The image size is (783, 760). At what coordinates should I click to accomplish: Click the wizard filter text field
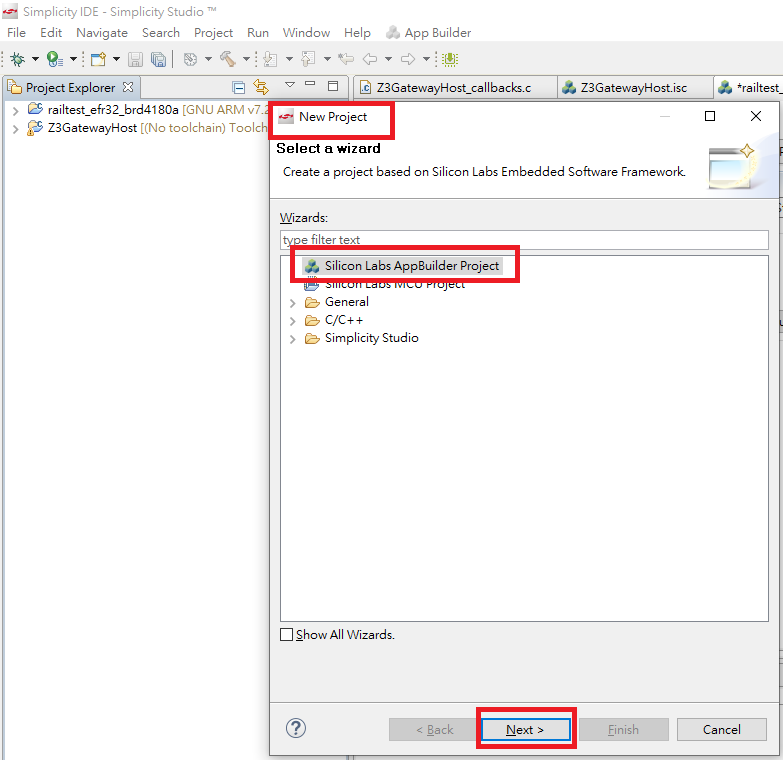(x=524, y=240)
